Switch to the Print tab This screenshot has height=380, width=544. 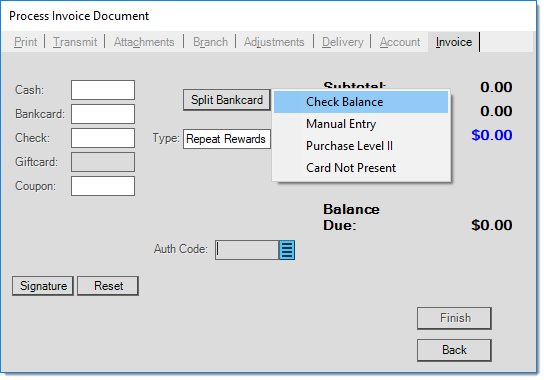(x=26, y=42)
